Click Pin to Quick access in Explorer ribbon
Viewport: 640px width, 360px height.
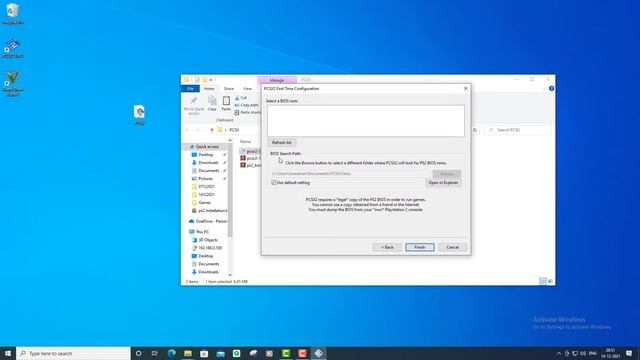point(194,105)
